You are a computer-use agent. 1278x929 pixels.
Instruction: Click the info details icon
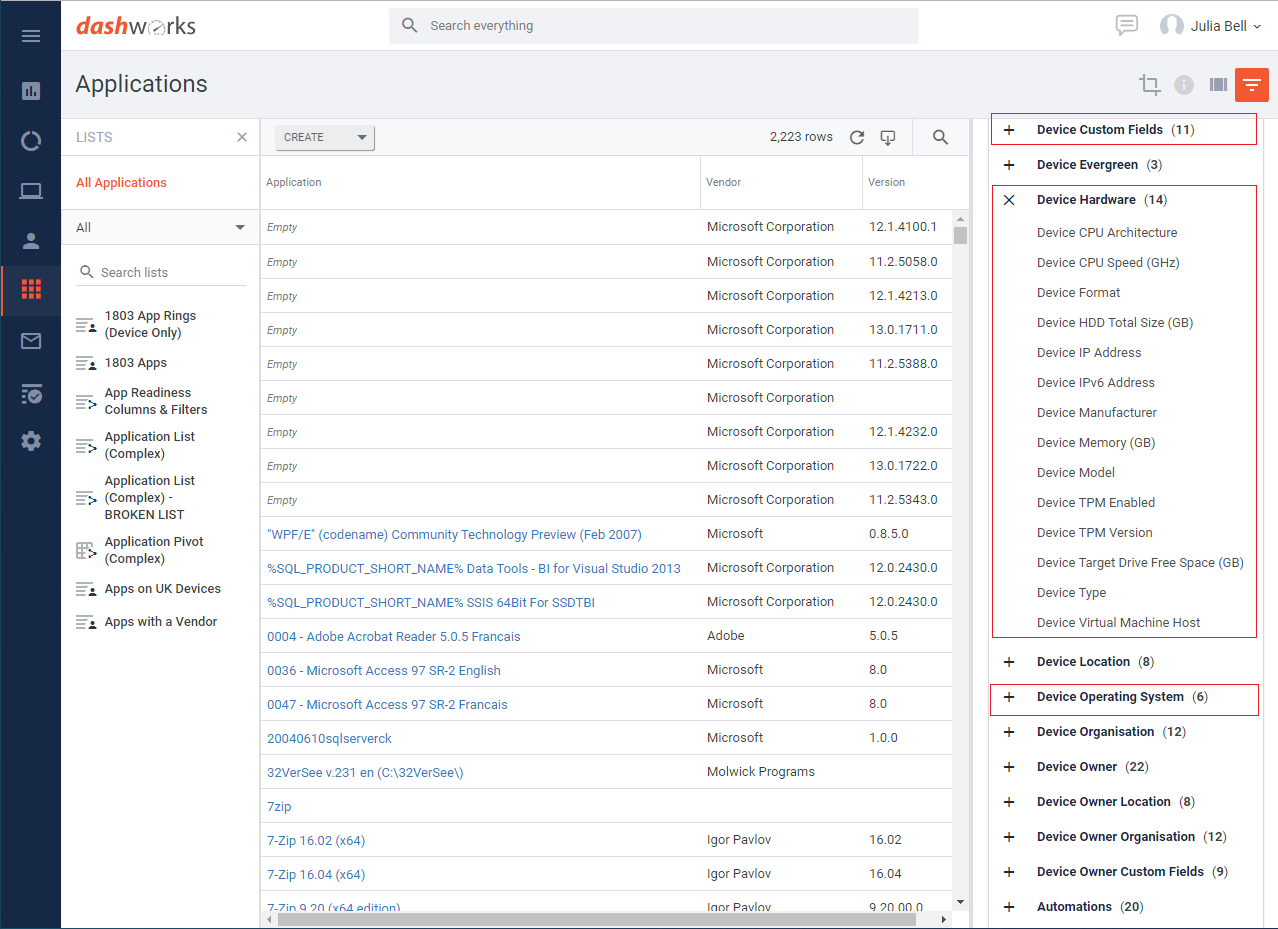[x=1184, y=85]
